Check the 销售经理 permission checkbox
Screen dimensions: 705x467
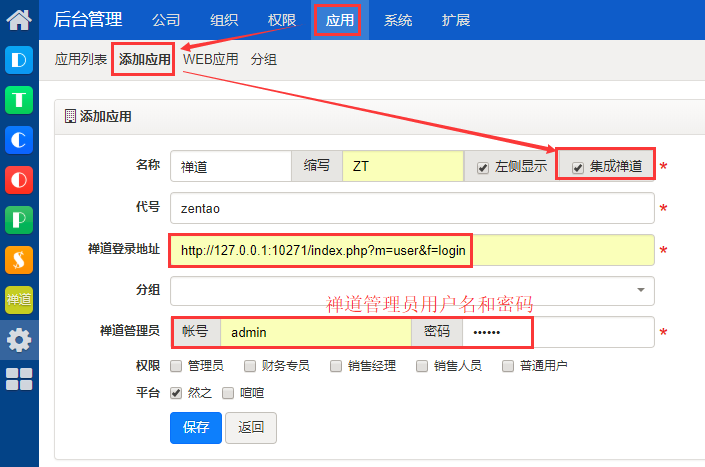336,366
